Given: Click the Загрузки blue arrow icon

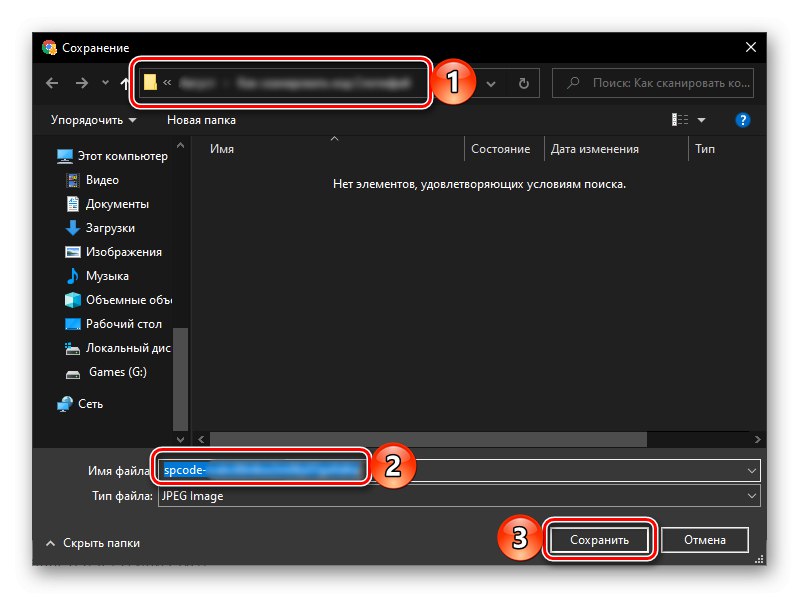Looking at the screenshot, I should (73, 228).
